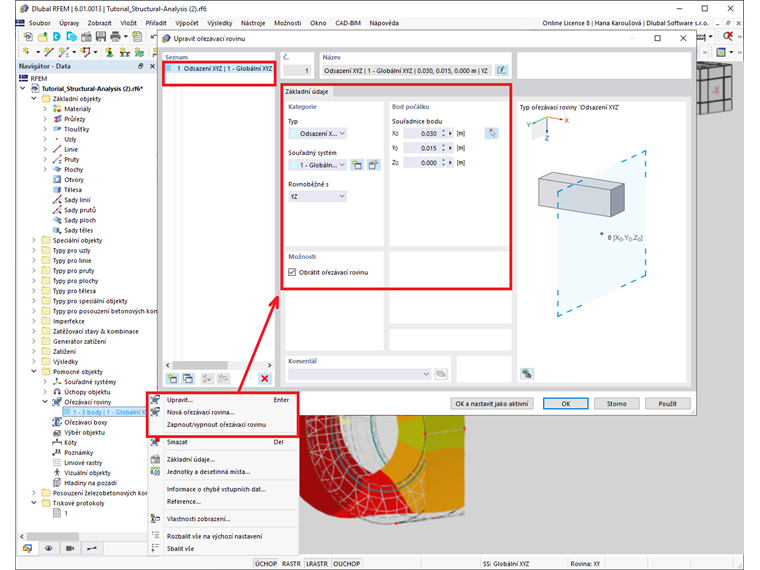The height and width of the screenshot is (570, 760).
Task: Choose Smazat in context menu
Action: 222,442
